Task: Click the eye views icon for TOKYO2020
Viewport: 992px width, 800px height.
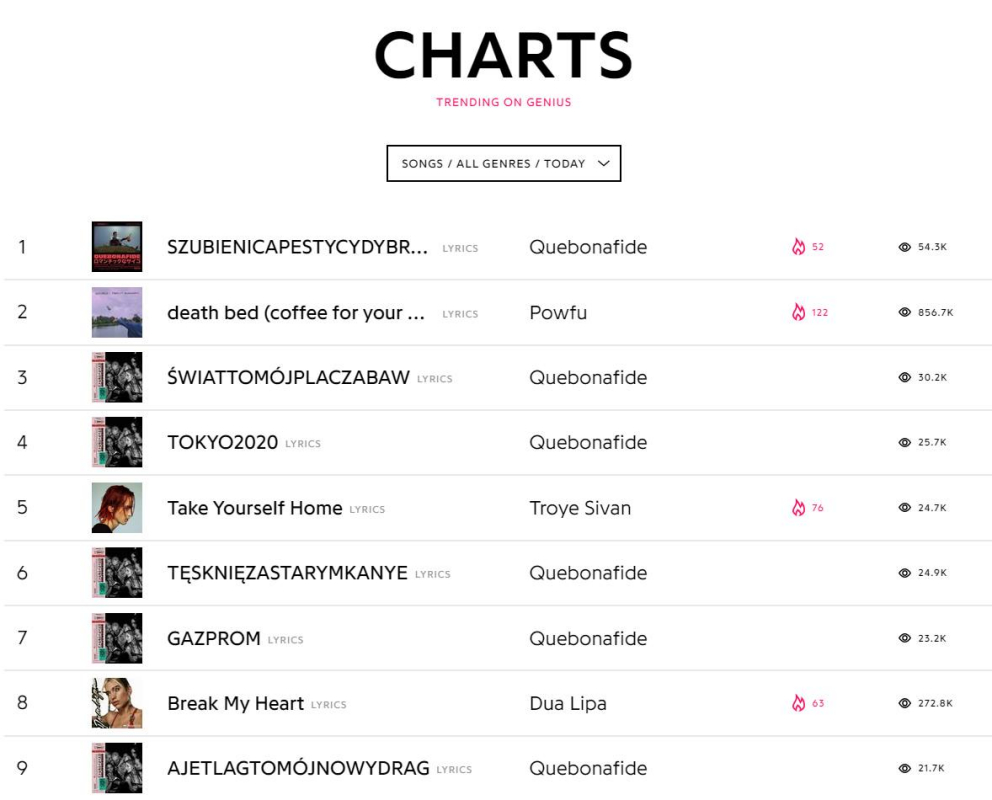Action: [x=905, y=443]
